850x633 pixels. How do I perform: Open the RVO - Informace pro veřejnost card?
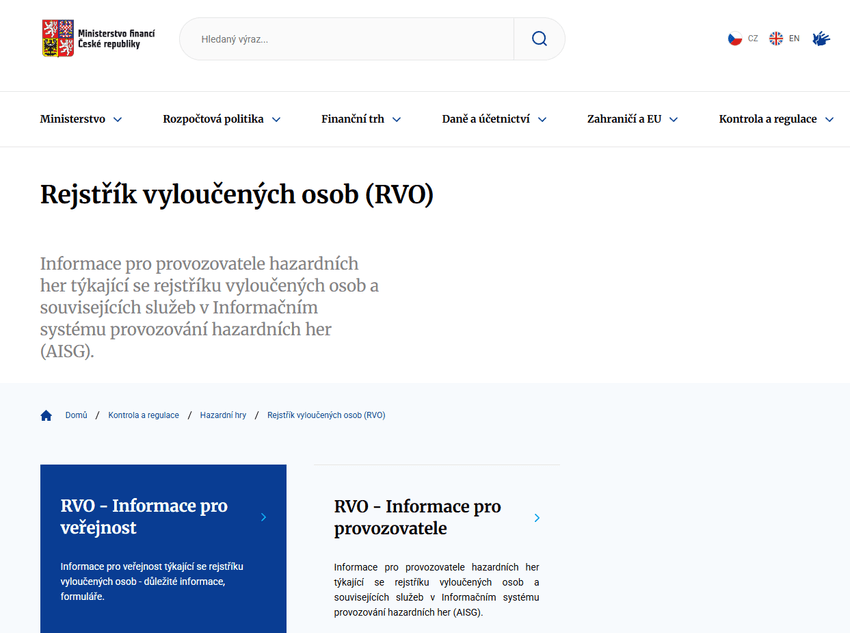[x=143, y=517]
